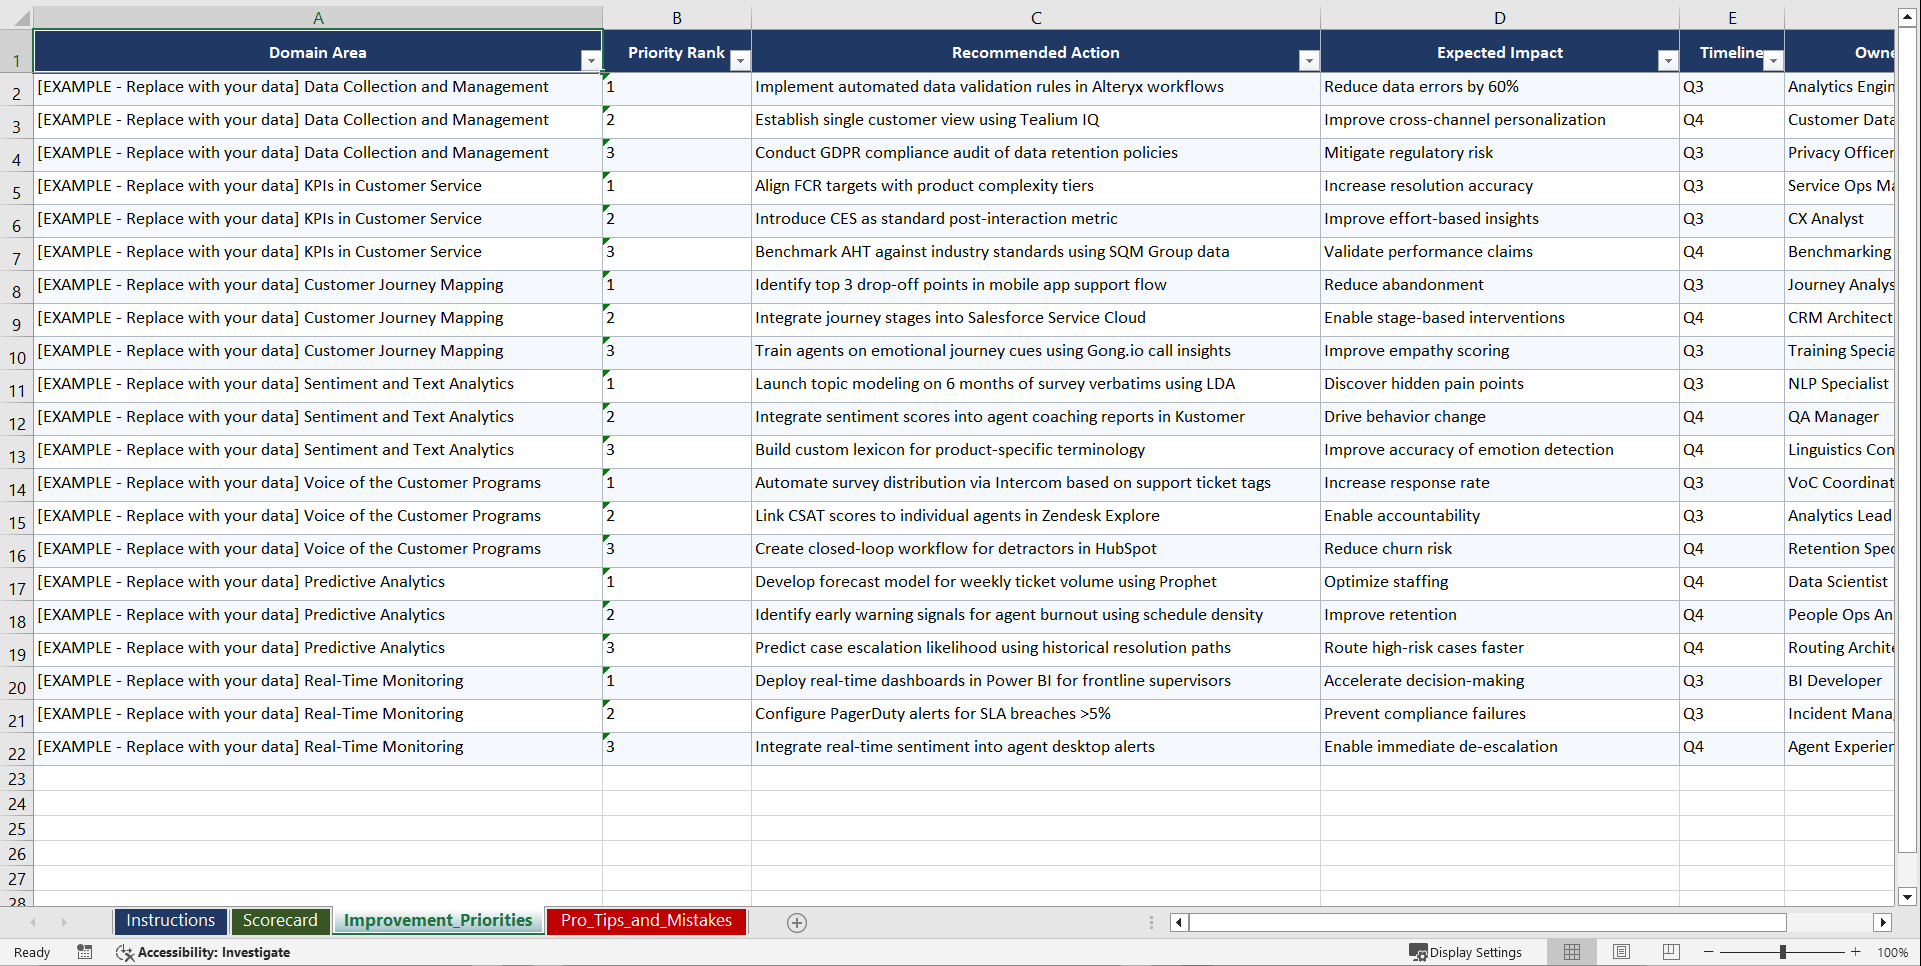Zoom out using the minus icon
The image size is (1921, 966).
tap(1709, 952)
